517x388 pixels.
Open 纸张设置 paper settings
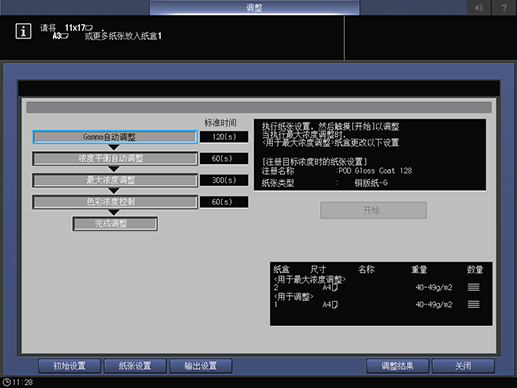(x=135, y=366)
